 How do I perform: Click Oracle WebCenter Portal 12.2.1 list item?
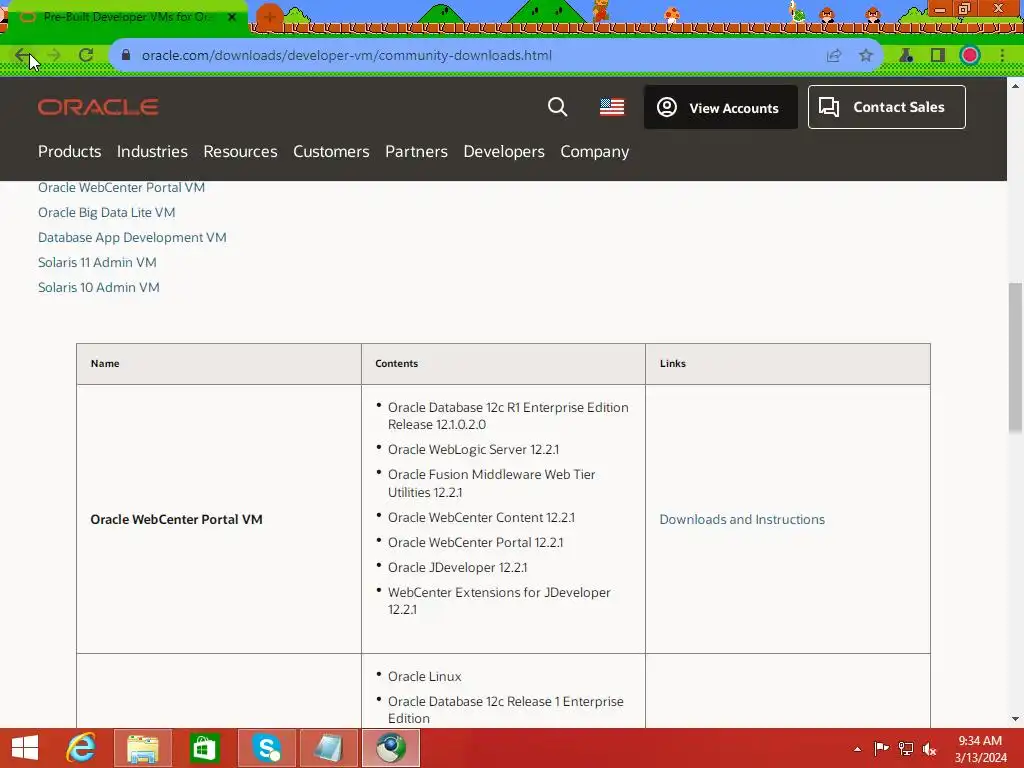(x=475, y=542)
